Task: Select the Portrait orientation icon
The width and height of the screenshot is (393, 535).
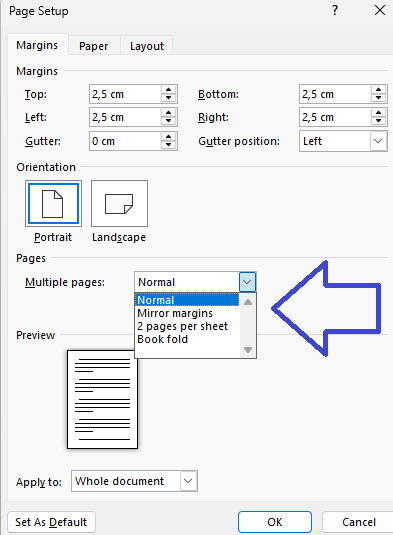Action: [53, 203]
